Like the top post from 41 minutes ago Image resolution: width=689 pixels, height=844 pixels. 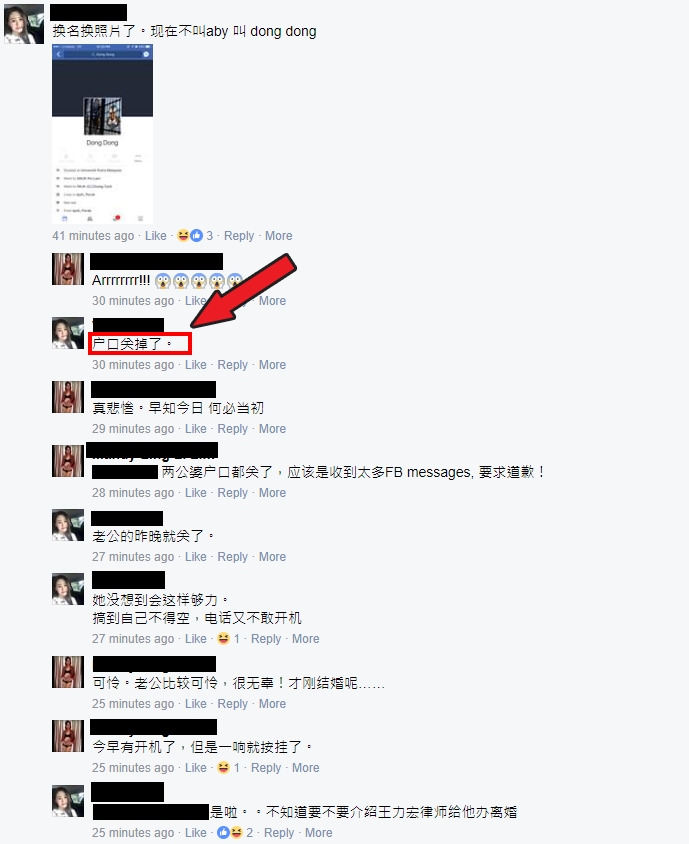pyautogui.click(x=156, y=236)
